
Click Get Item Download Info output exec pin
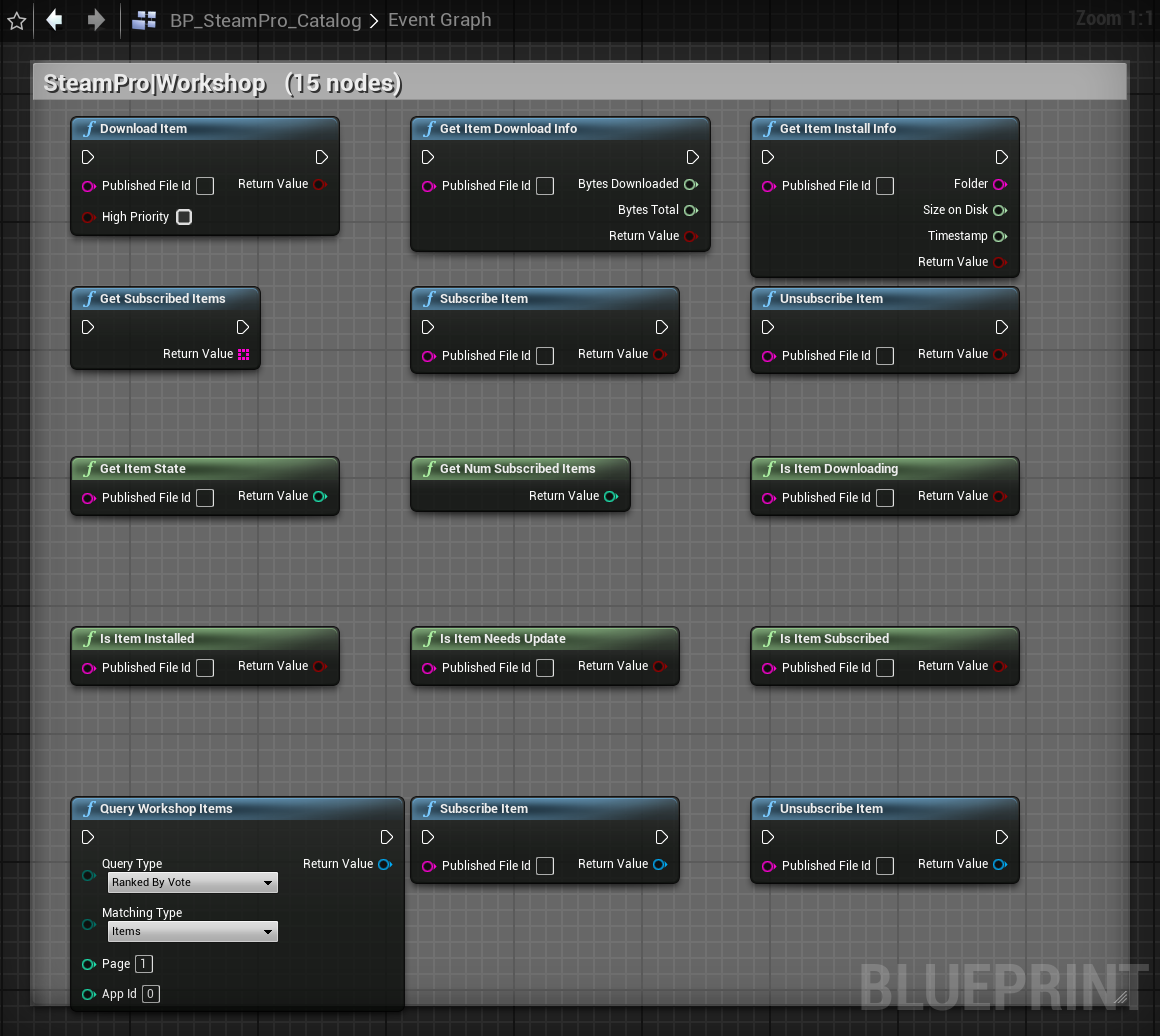coord(692,157)
